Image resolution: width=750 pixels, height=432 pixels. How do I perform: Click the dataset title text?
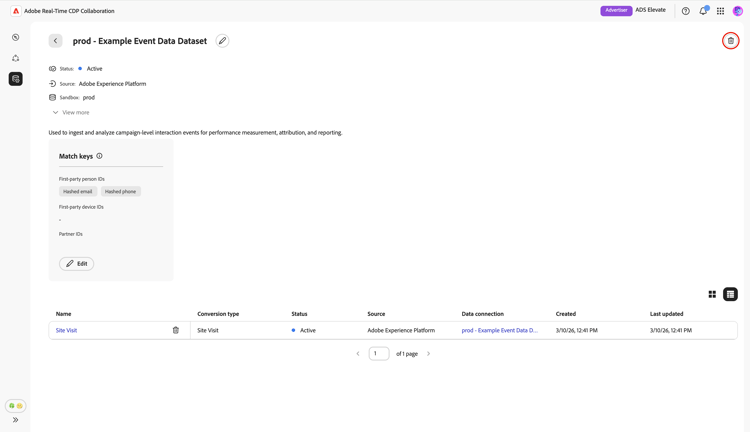tap(140, 41)
